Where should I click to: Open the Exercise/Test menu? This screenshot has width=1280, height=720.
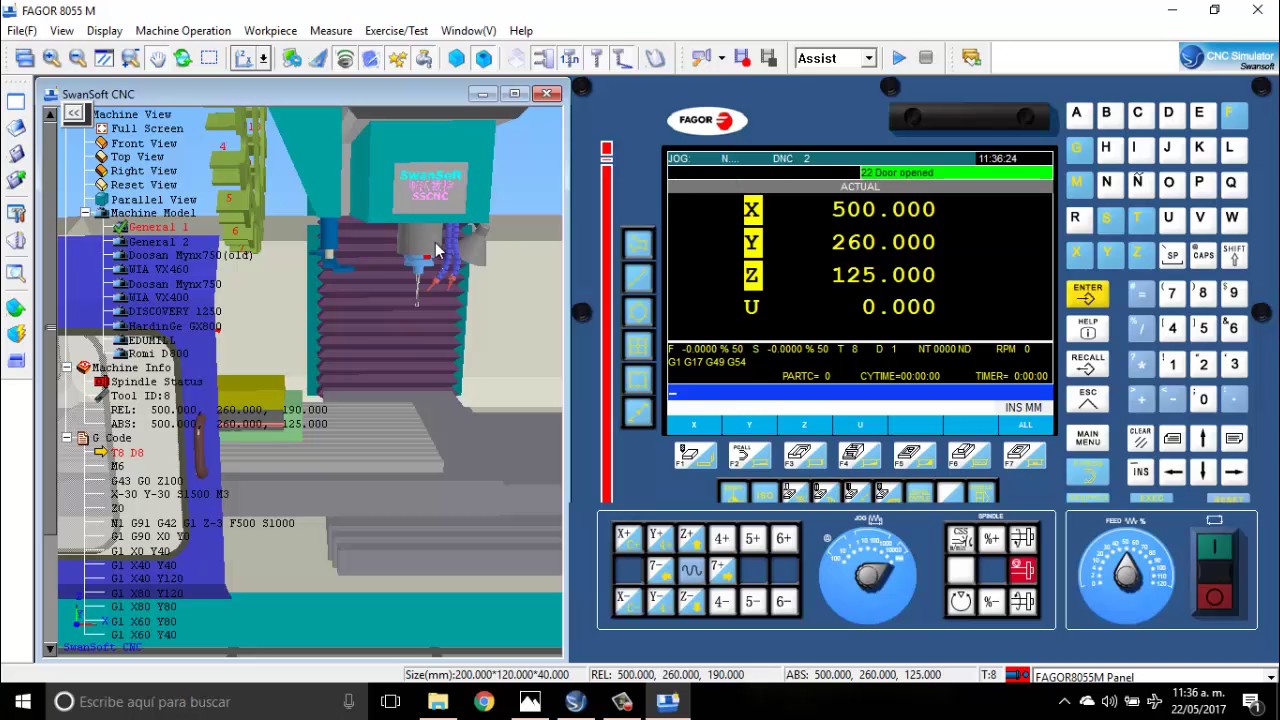coord(396,31)
